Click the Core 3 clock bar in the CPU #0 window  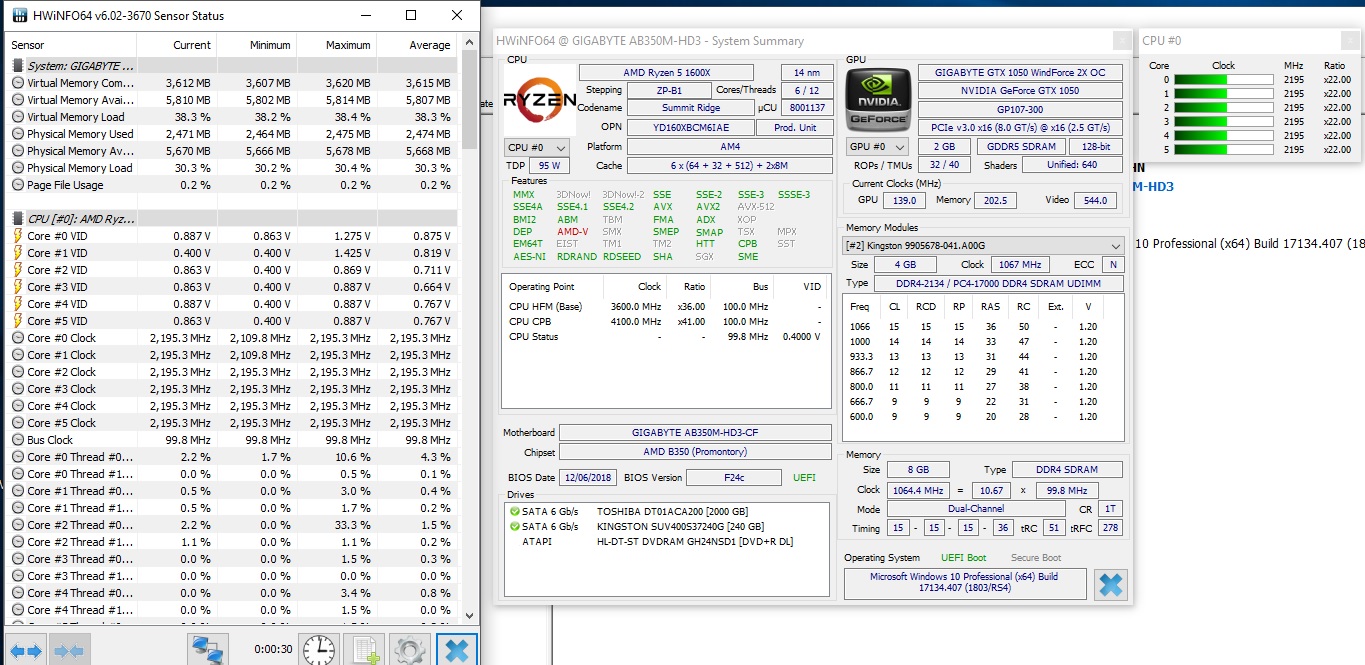(1223, 122)
